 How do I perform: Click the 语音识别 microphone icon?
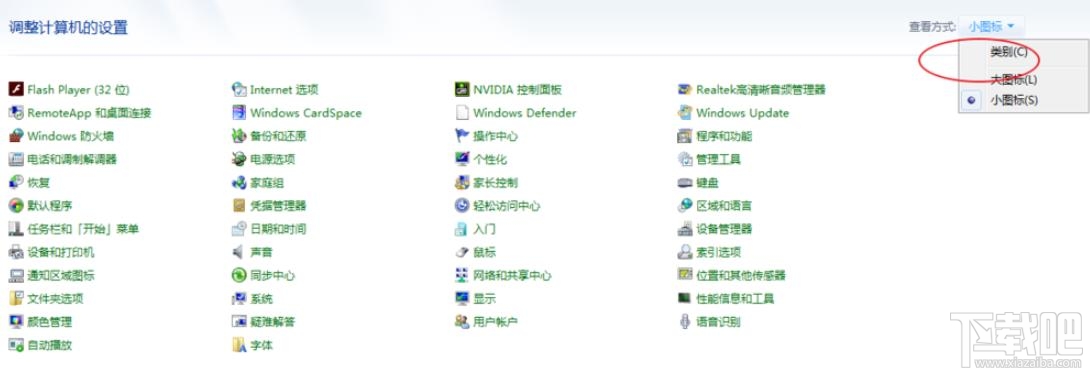click(685, 322)
